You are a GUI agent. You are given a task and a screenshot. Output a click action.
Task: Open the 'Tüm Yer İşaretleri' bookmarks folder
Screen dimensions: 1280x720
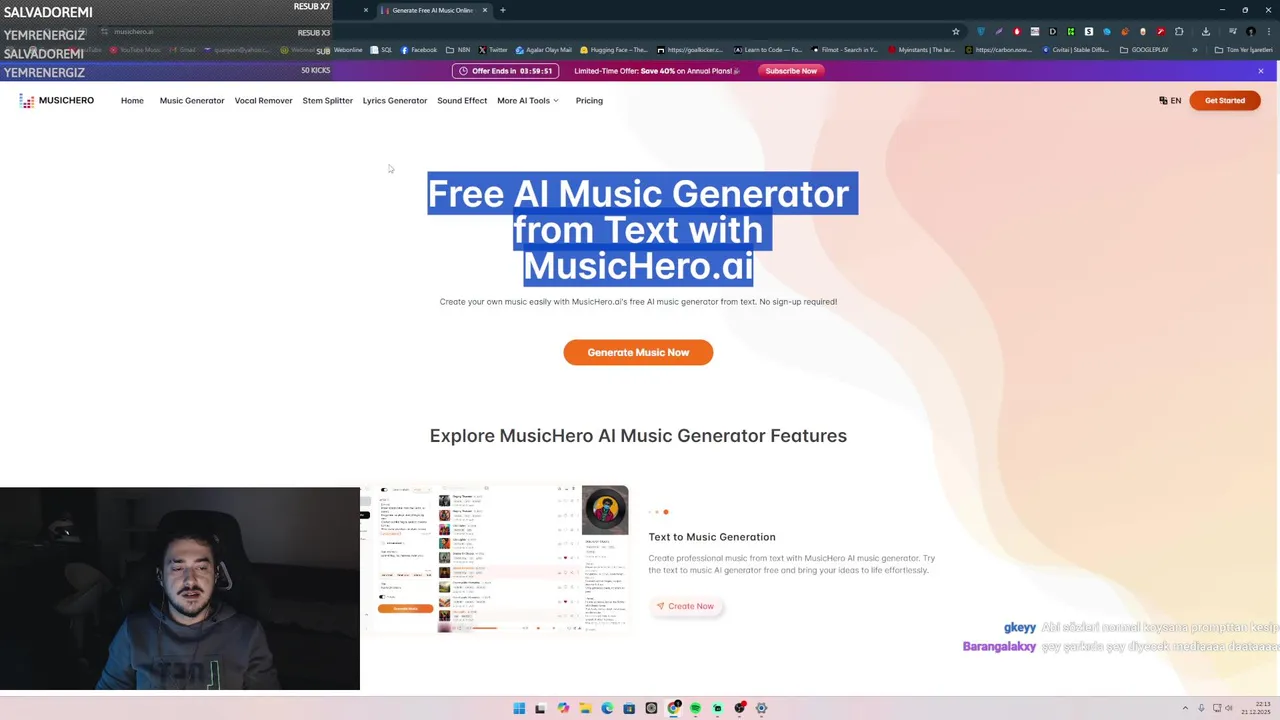(1244, 50)
